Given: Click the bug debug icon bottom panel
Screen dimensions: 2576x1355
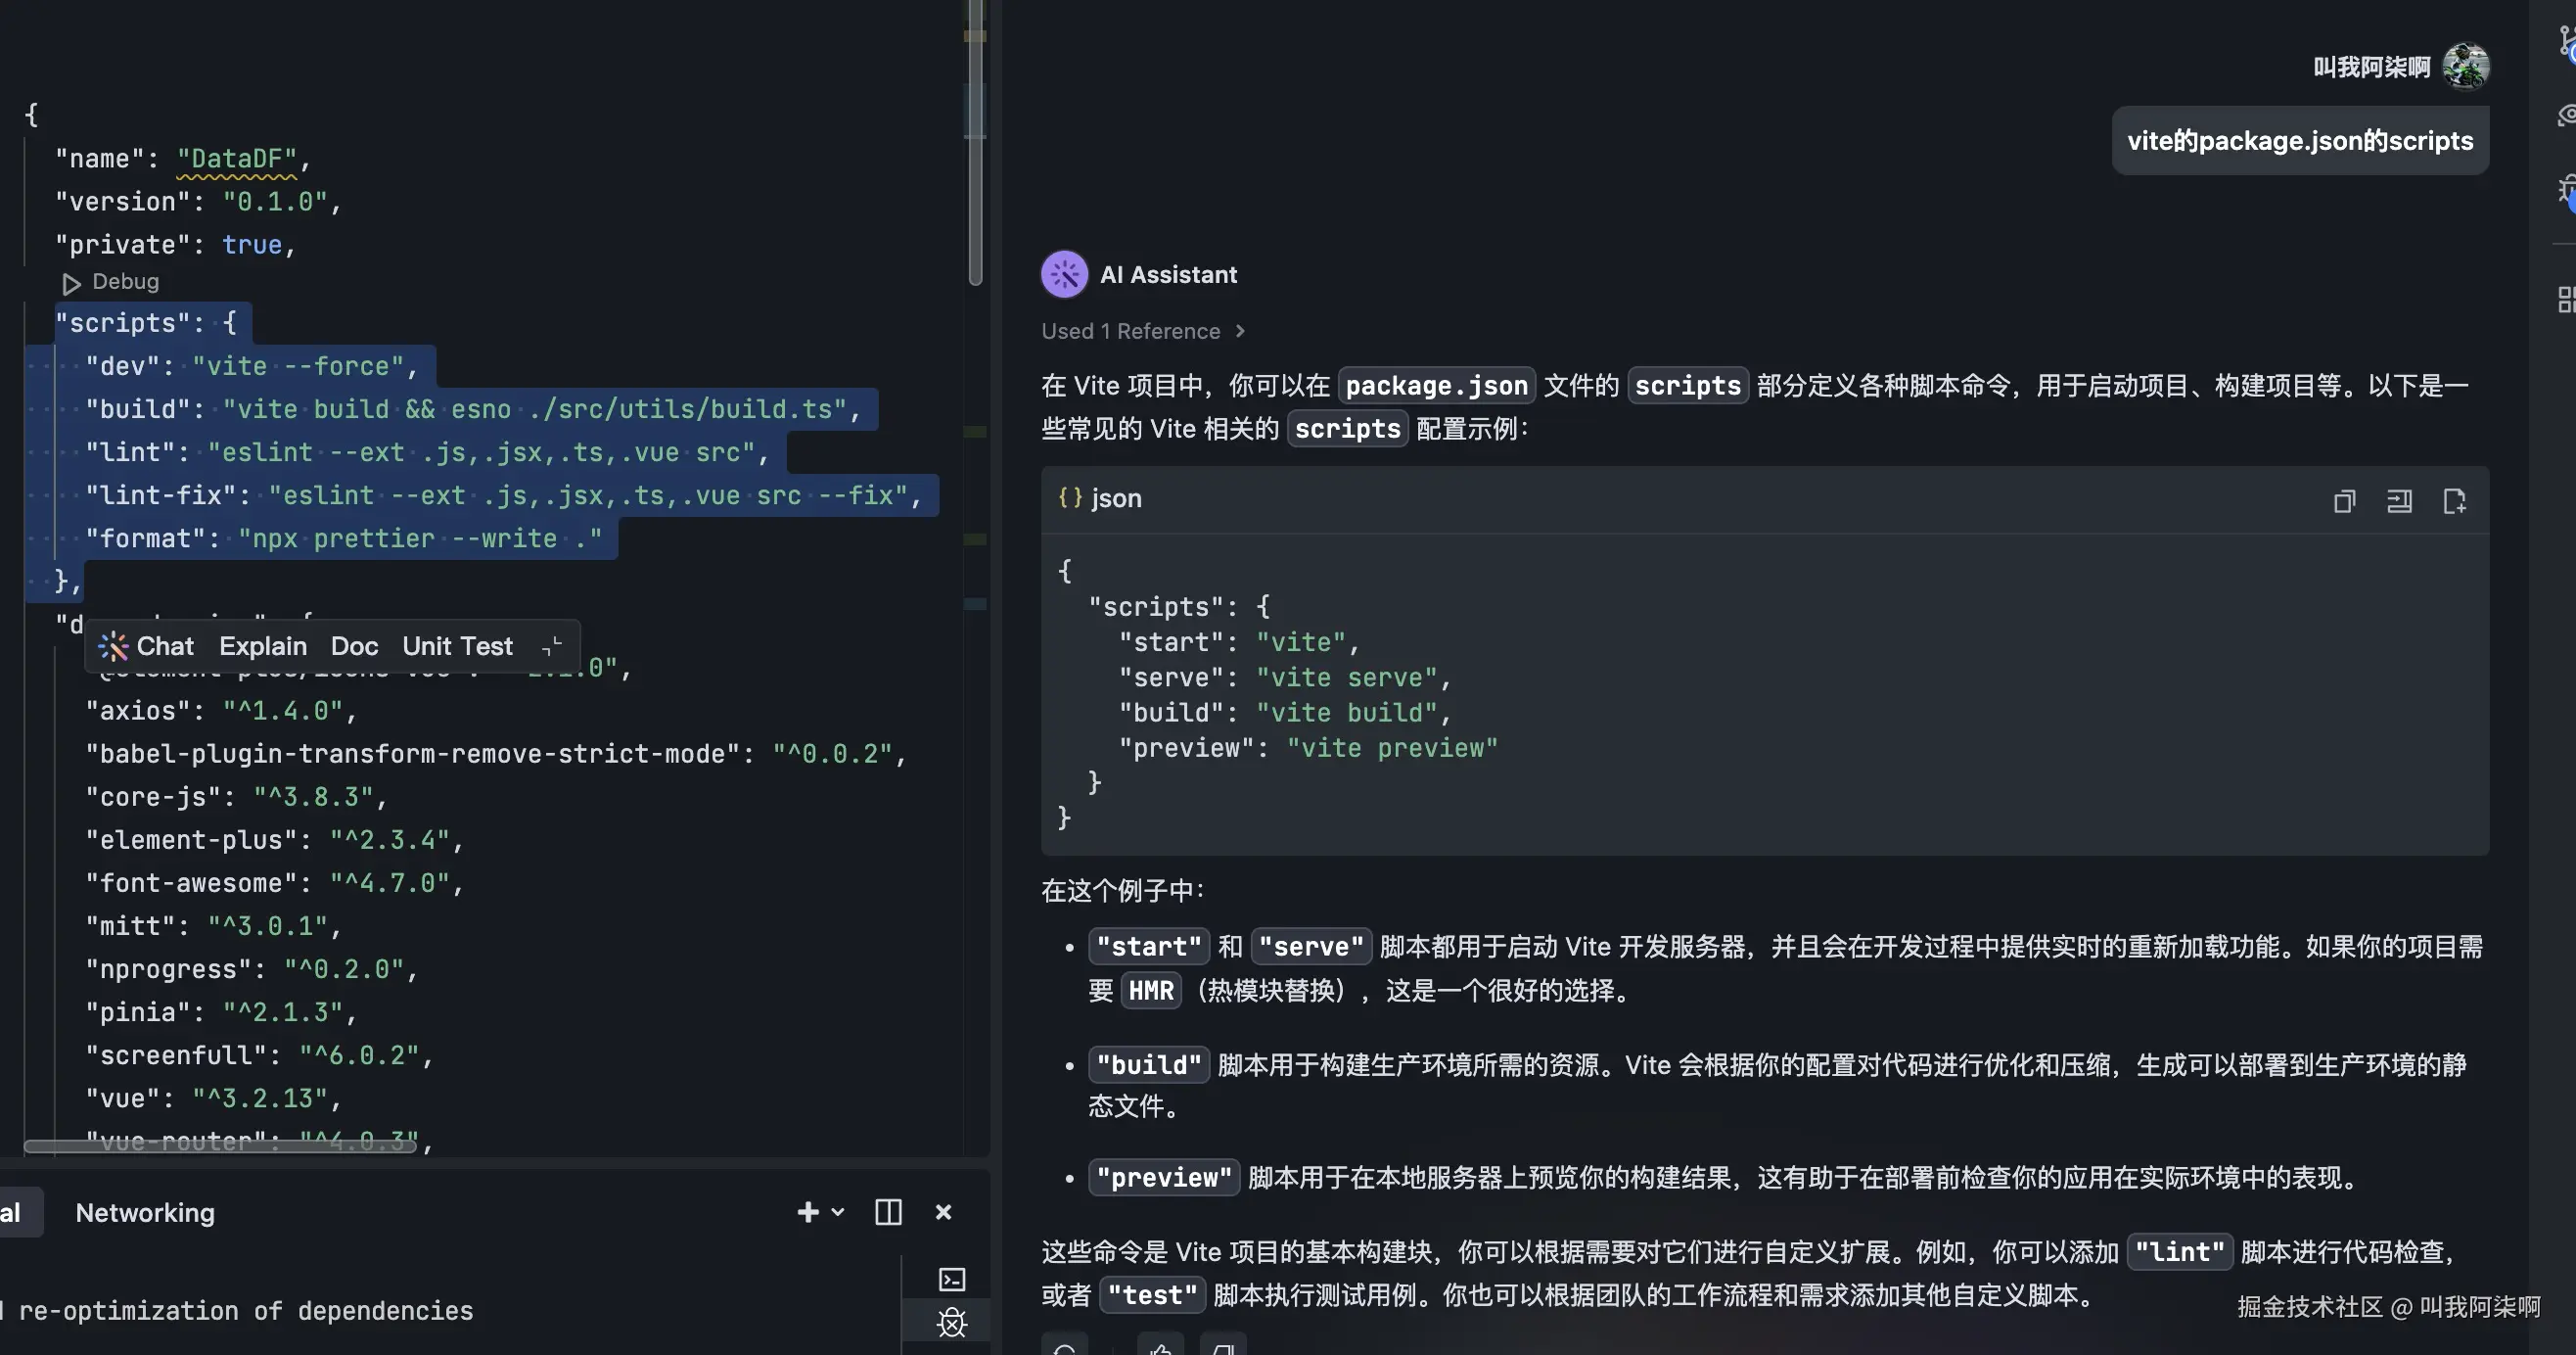Looking at the screenshot, I should click(952, 1323).
